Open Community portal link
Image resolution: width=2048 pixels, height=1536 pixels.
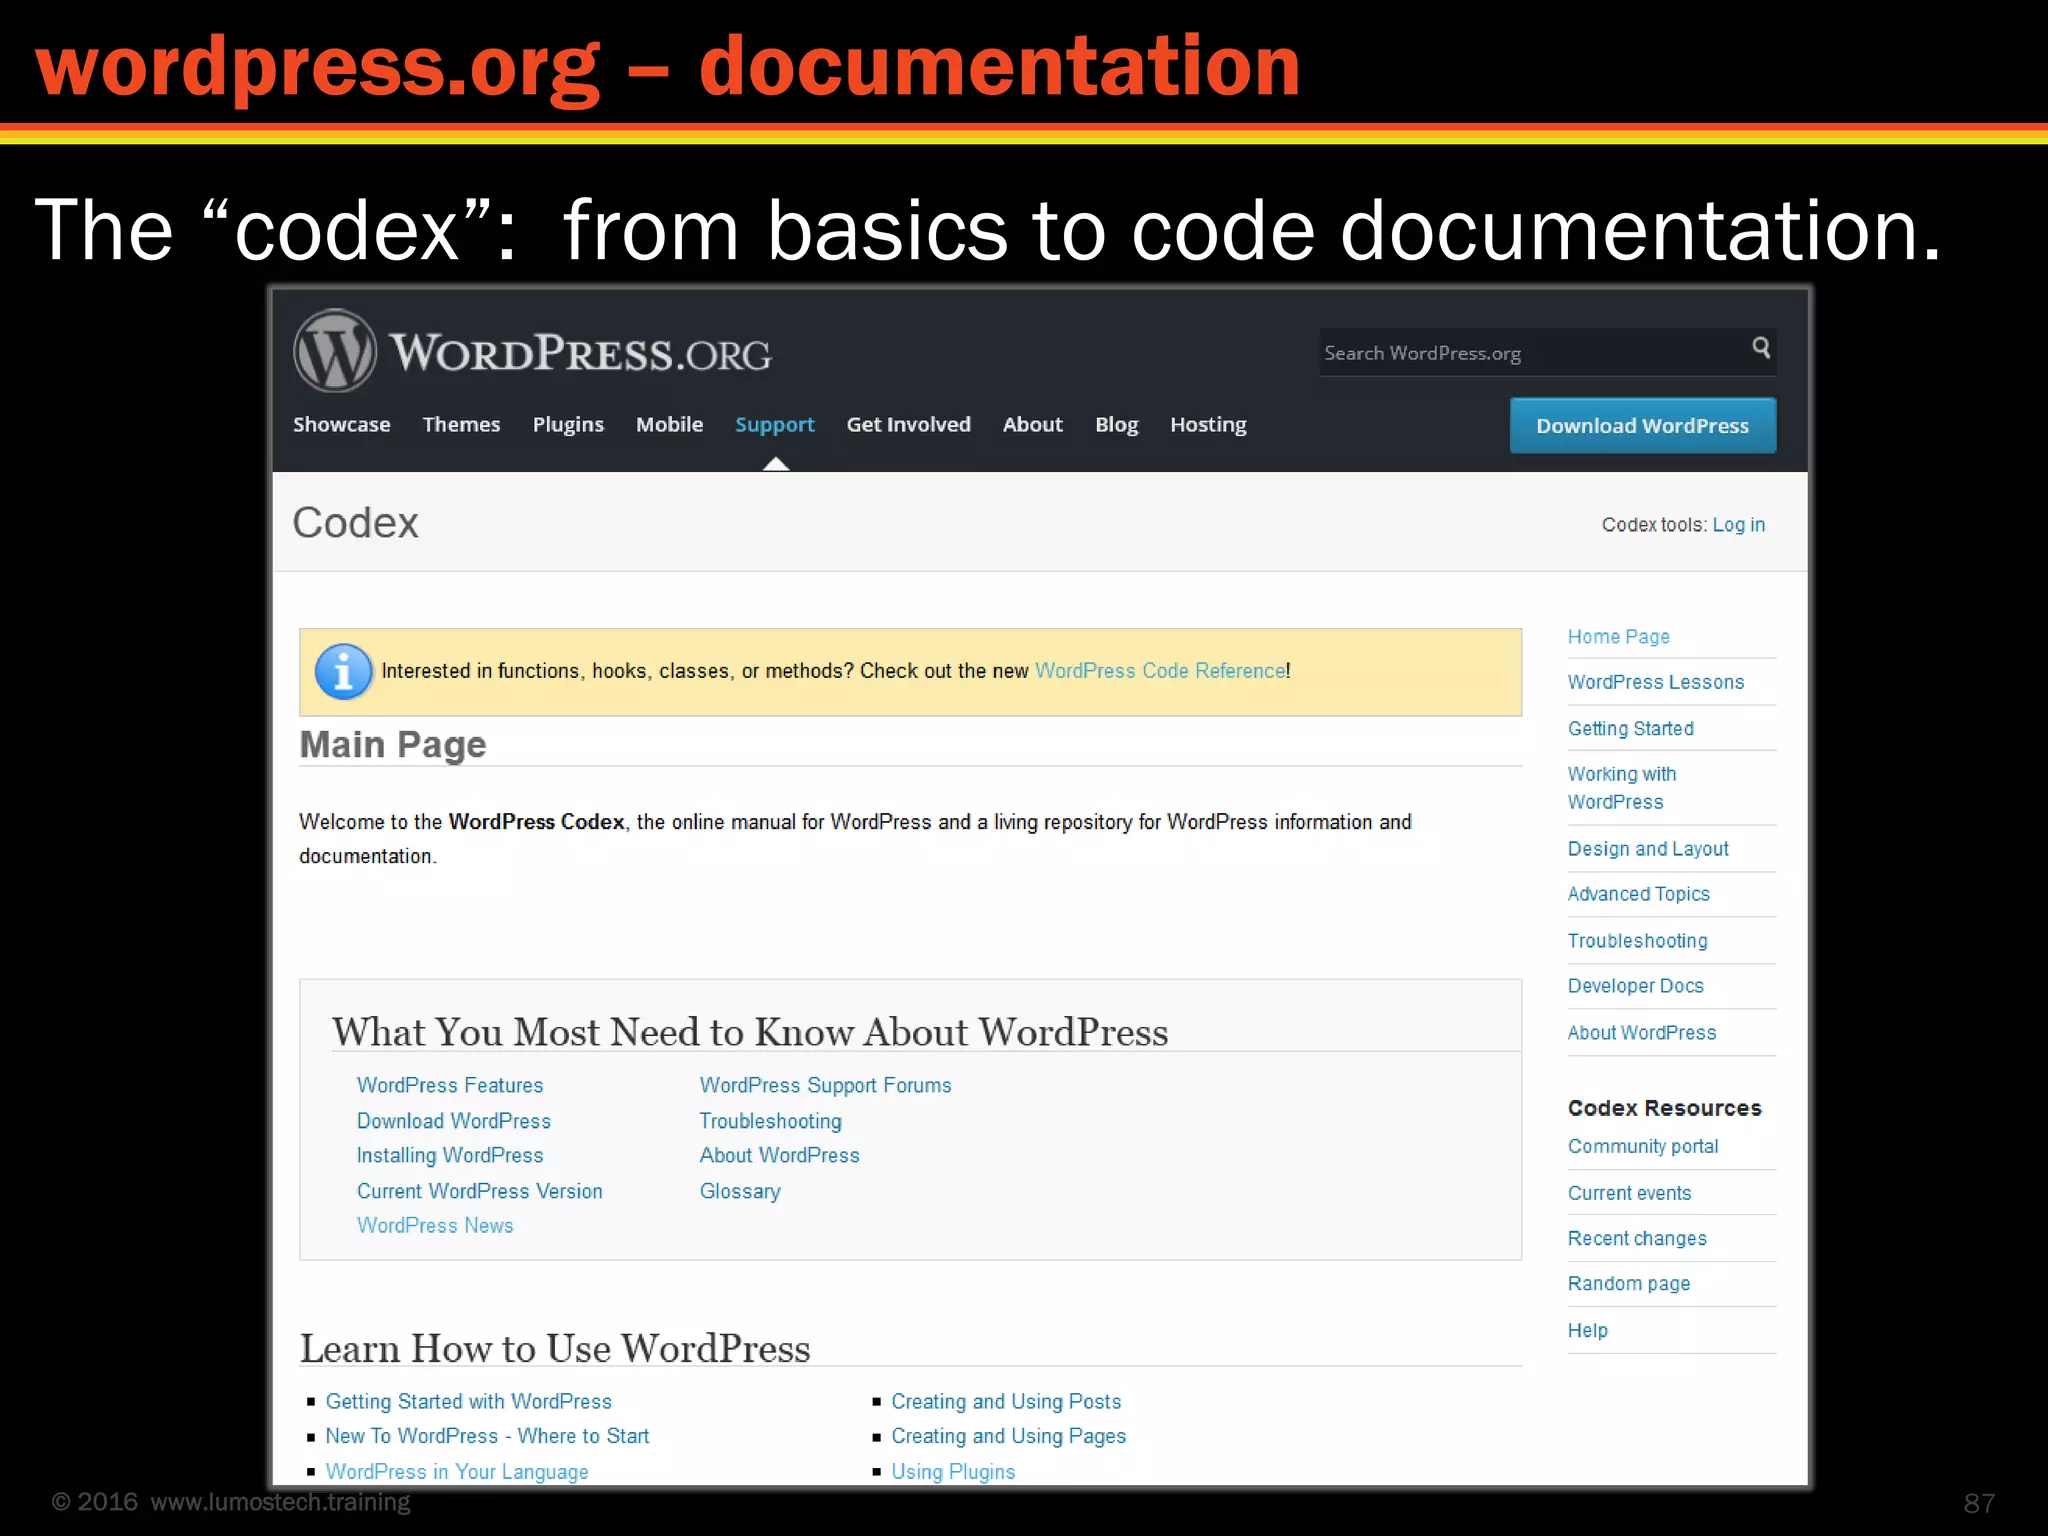click(x=1643, y=1147)
